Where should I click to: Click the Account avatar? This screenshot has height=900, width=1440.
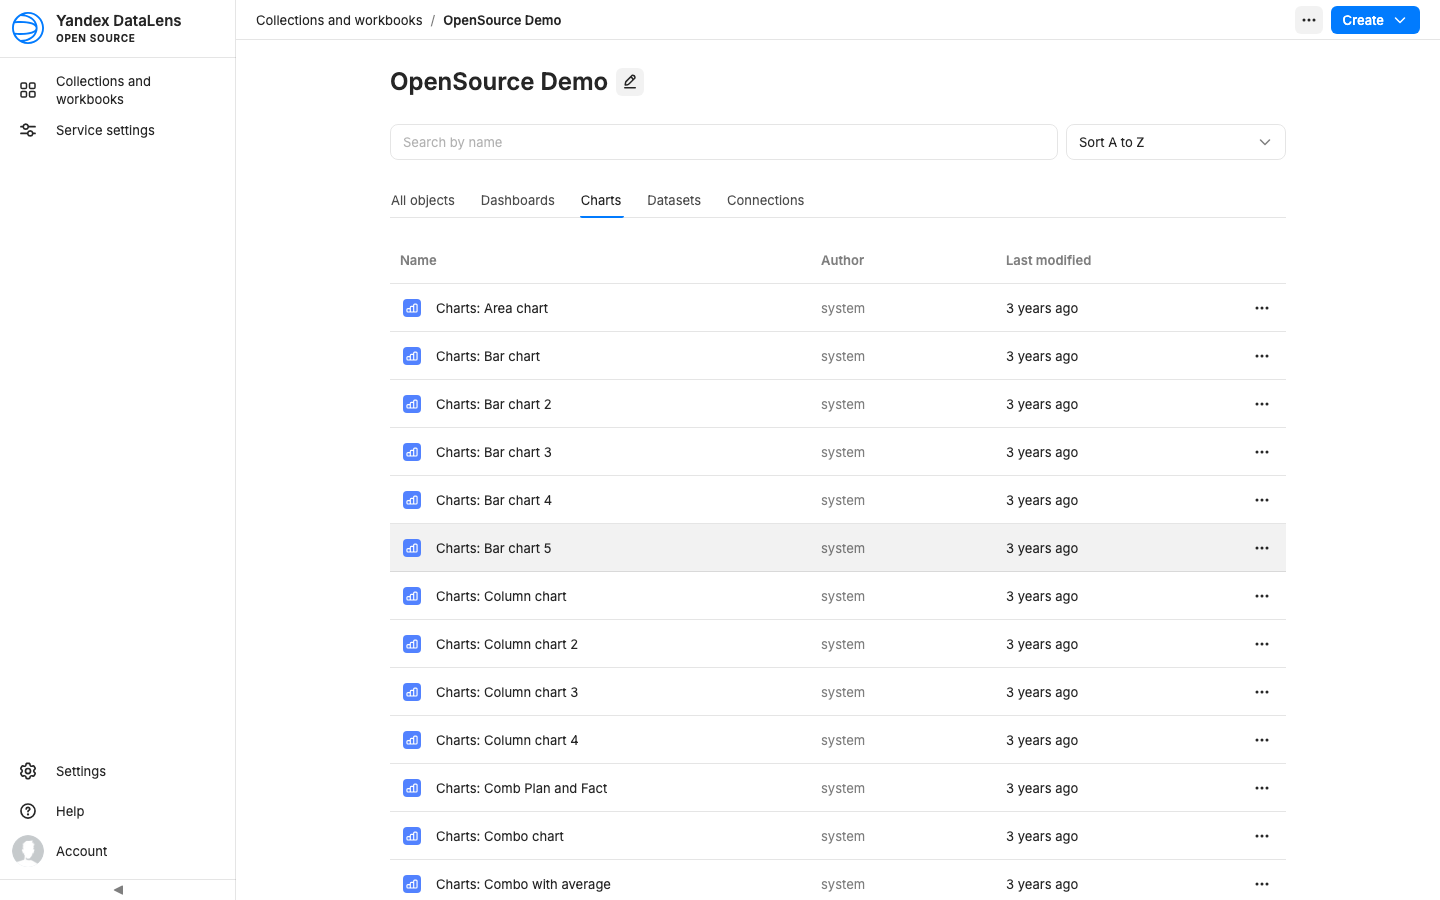(x=28, y=851)
